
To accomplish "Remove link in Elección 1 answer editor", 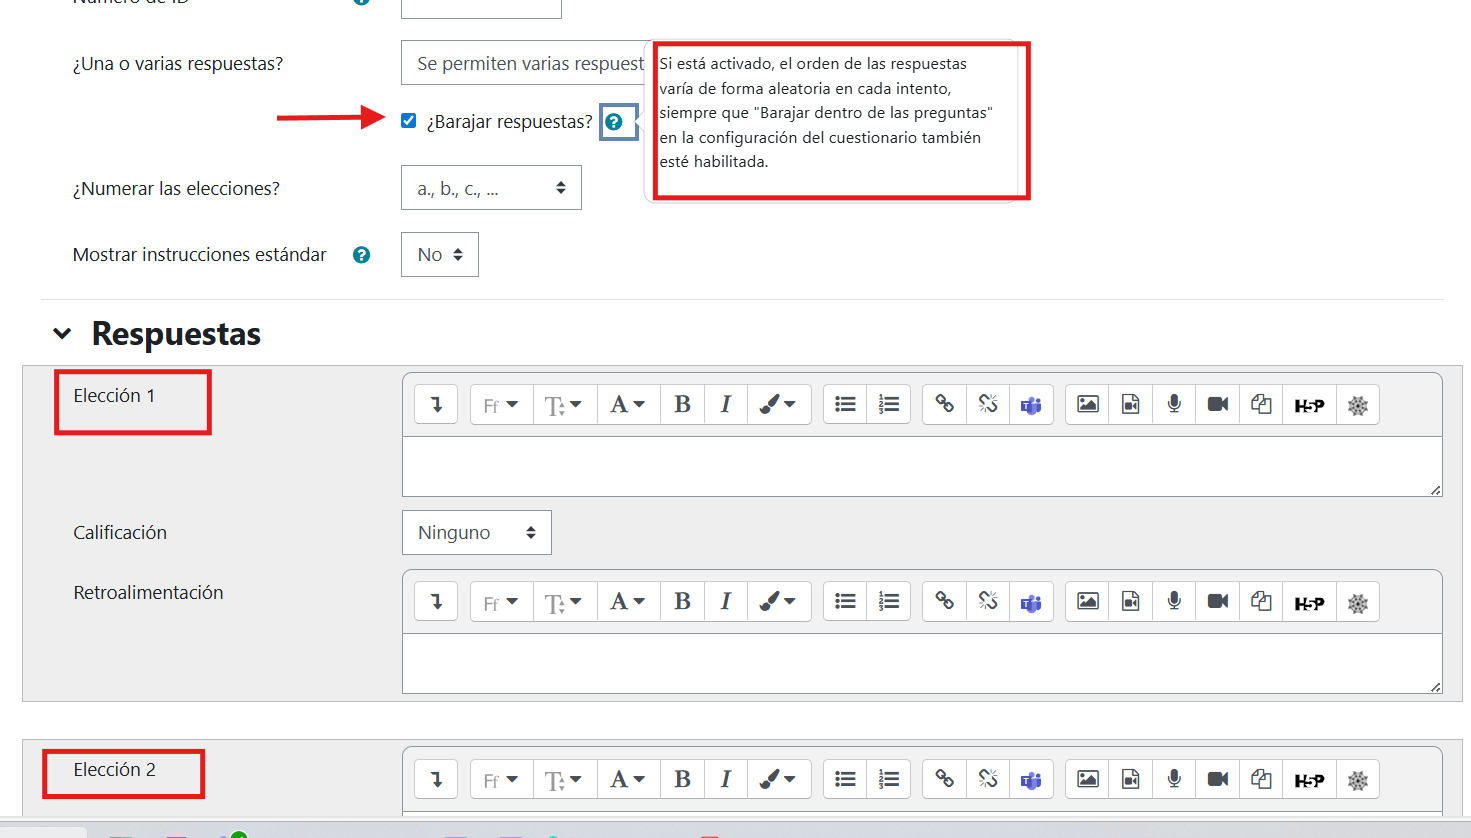I will [988, 404].
